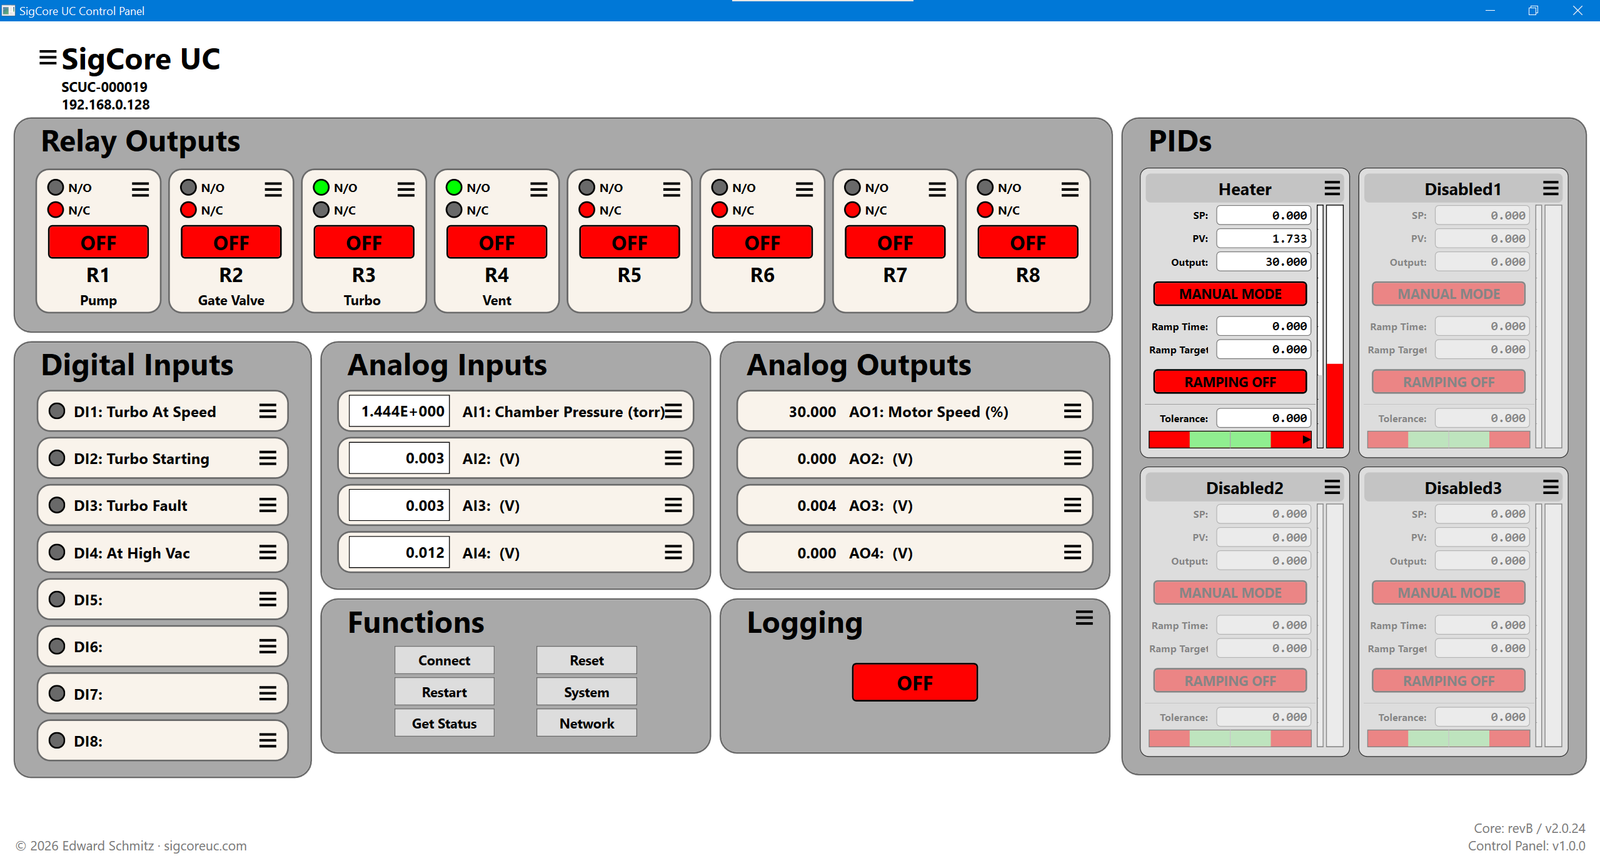The height and width of the screenshot is (863, 1600).
Task: Open the Logging panel menu icon
Action: pos(1084,618)
